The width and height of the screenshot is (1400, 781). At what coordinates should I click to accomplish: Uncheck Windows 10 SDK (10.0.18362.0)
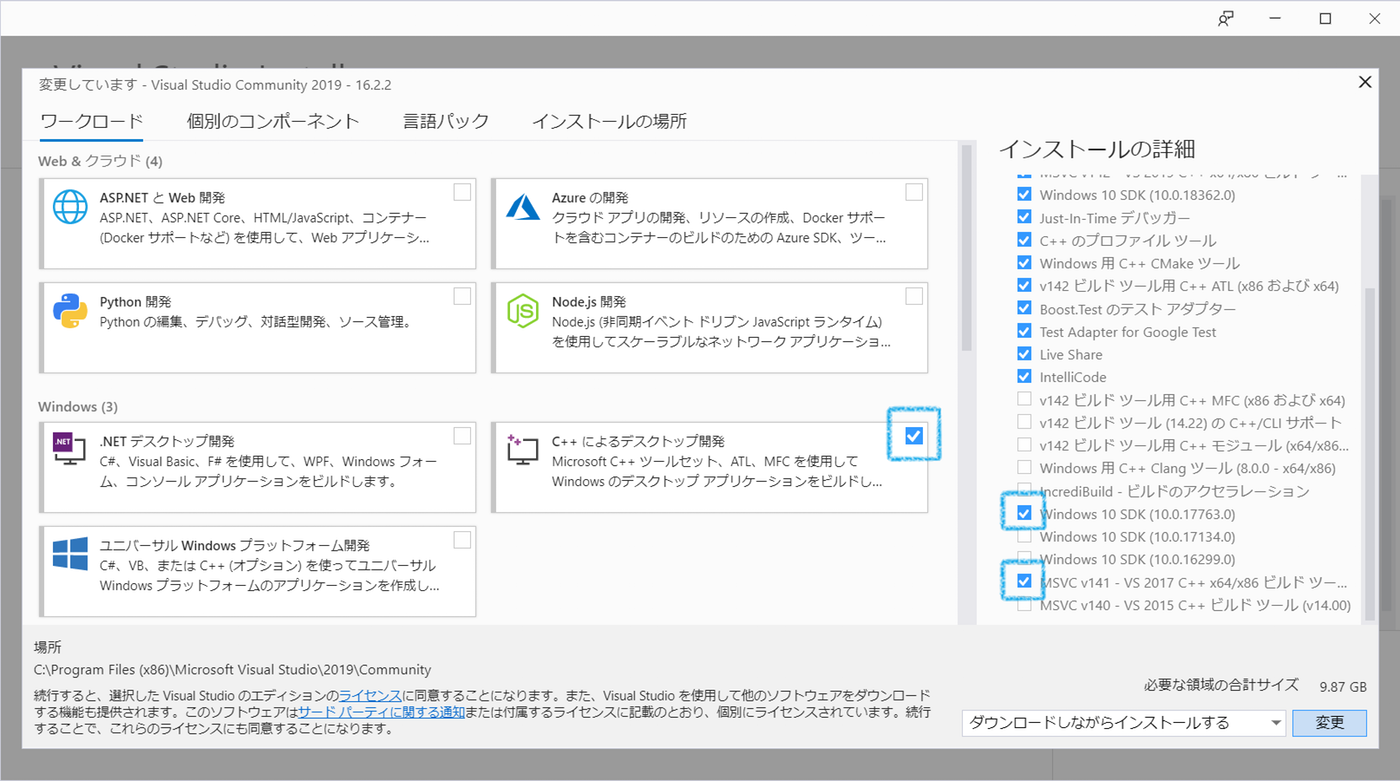(1024, 194)
